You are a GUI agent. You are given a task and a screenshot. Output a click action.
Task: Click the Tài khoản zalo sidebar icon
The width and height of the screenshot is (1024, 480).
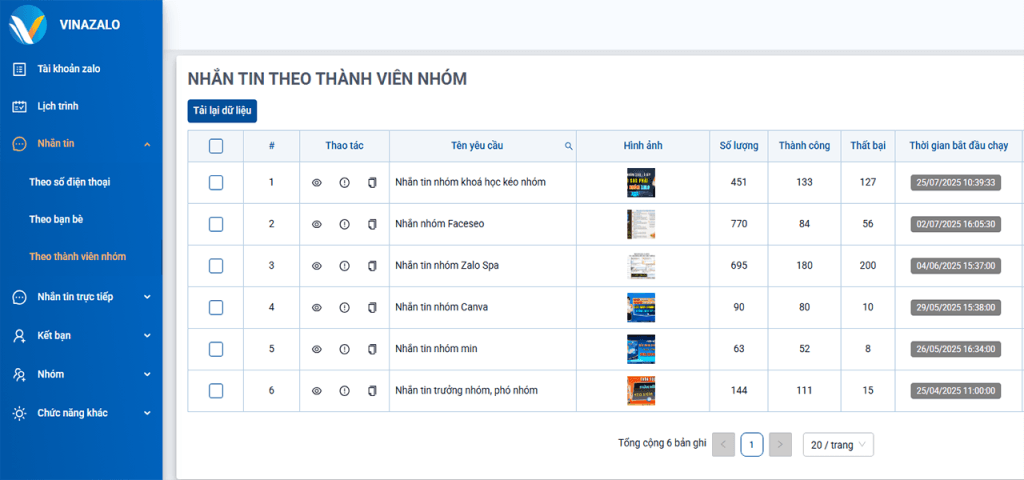[x=19, y=69]
